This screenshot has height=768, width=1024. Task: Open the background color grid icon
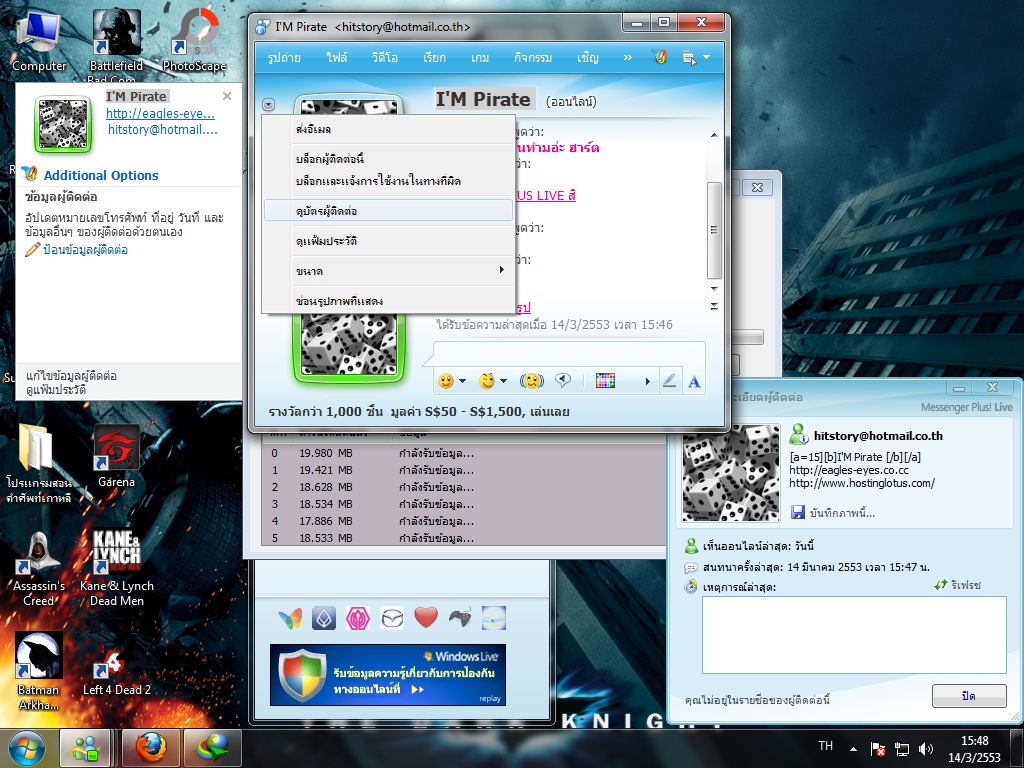[x=605, y=381]
